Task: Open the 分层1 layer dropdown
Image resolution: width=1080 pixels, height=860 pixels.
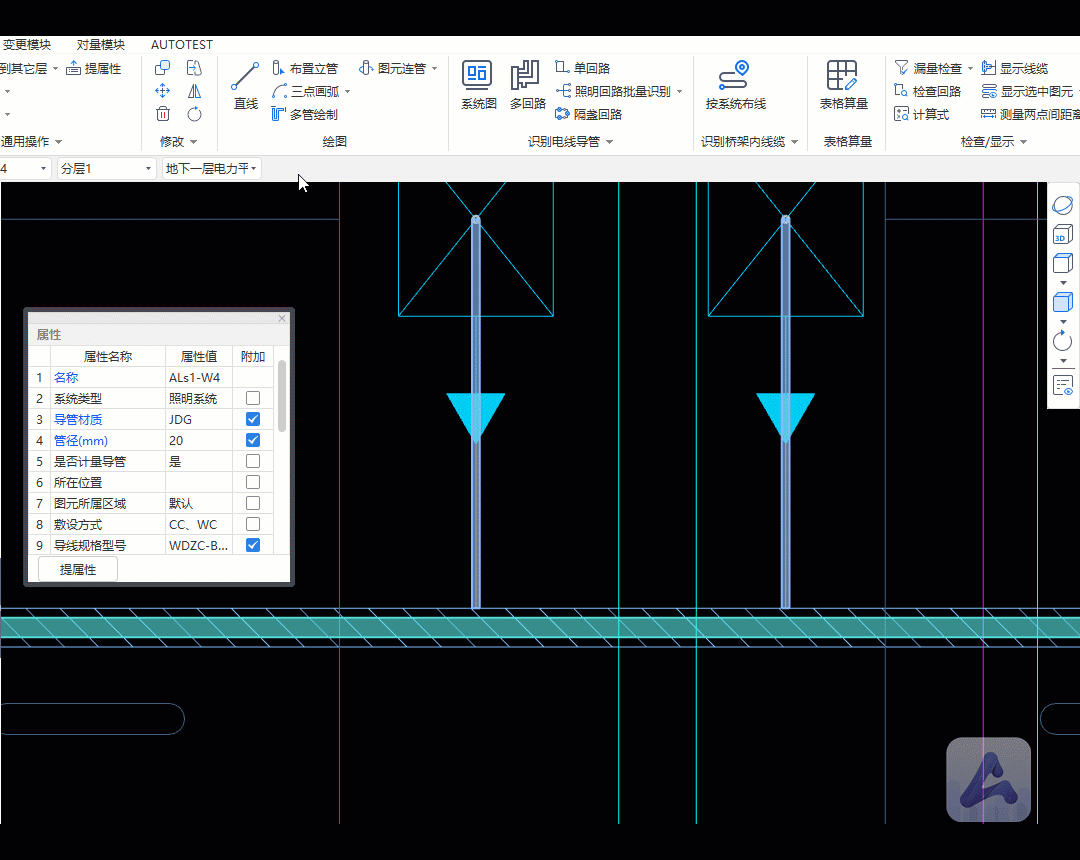Action: pyautogui.click(x=107, y=169)
